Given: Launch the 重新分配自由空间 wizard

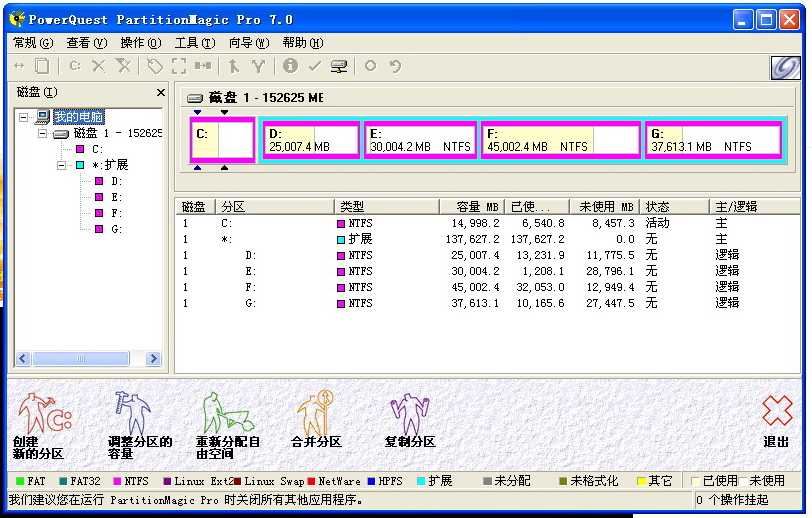Looking at the screenshot, I should (x=228, y=426).
